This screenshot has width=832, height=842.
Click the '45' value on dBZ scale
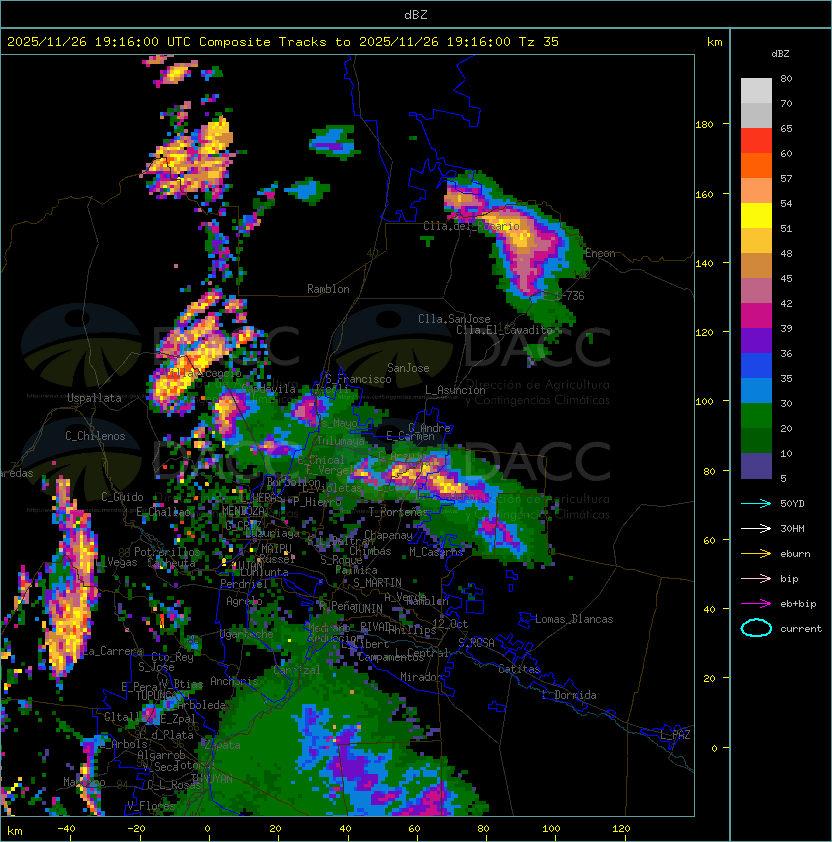point(786,278)
